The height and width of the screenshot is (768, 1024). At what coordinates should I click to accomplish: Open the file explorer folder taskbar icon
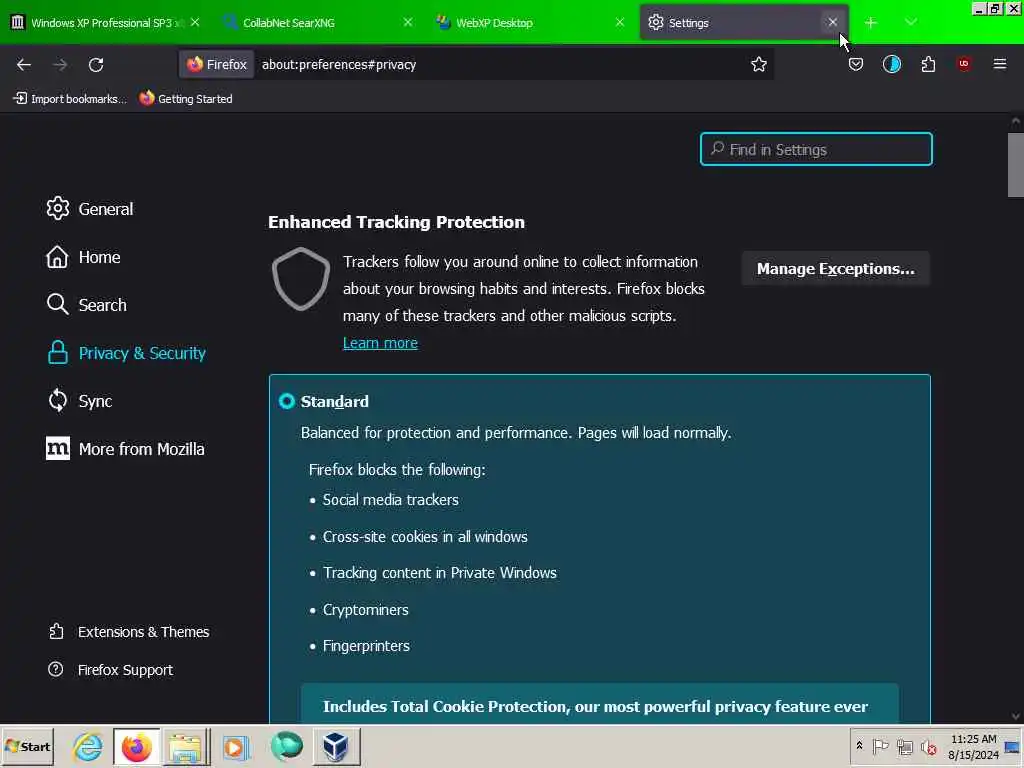[185, 746]
